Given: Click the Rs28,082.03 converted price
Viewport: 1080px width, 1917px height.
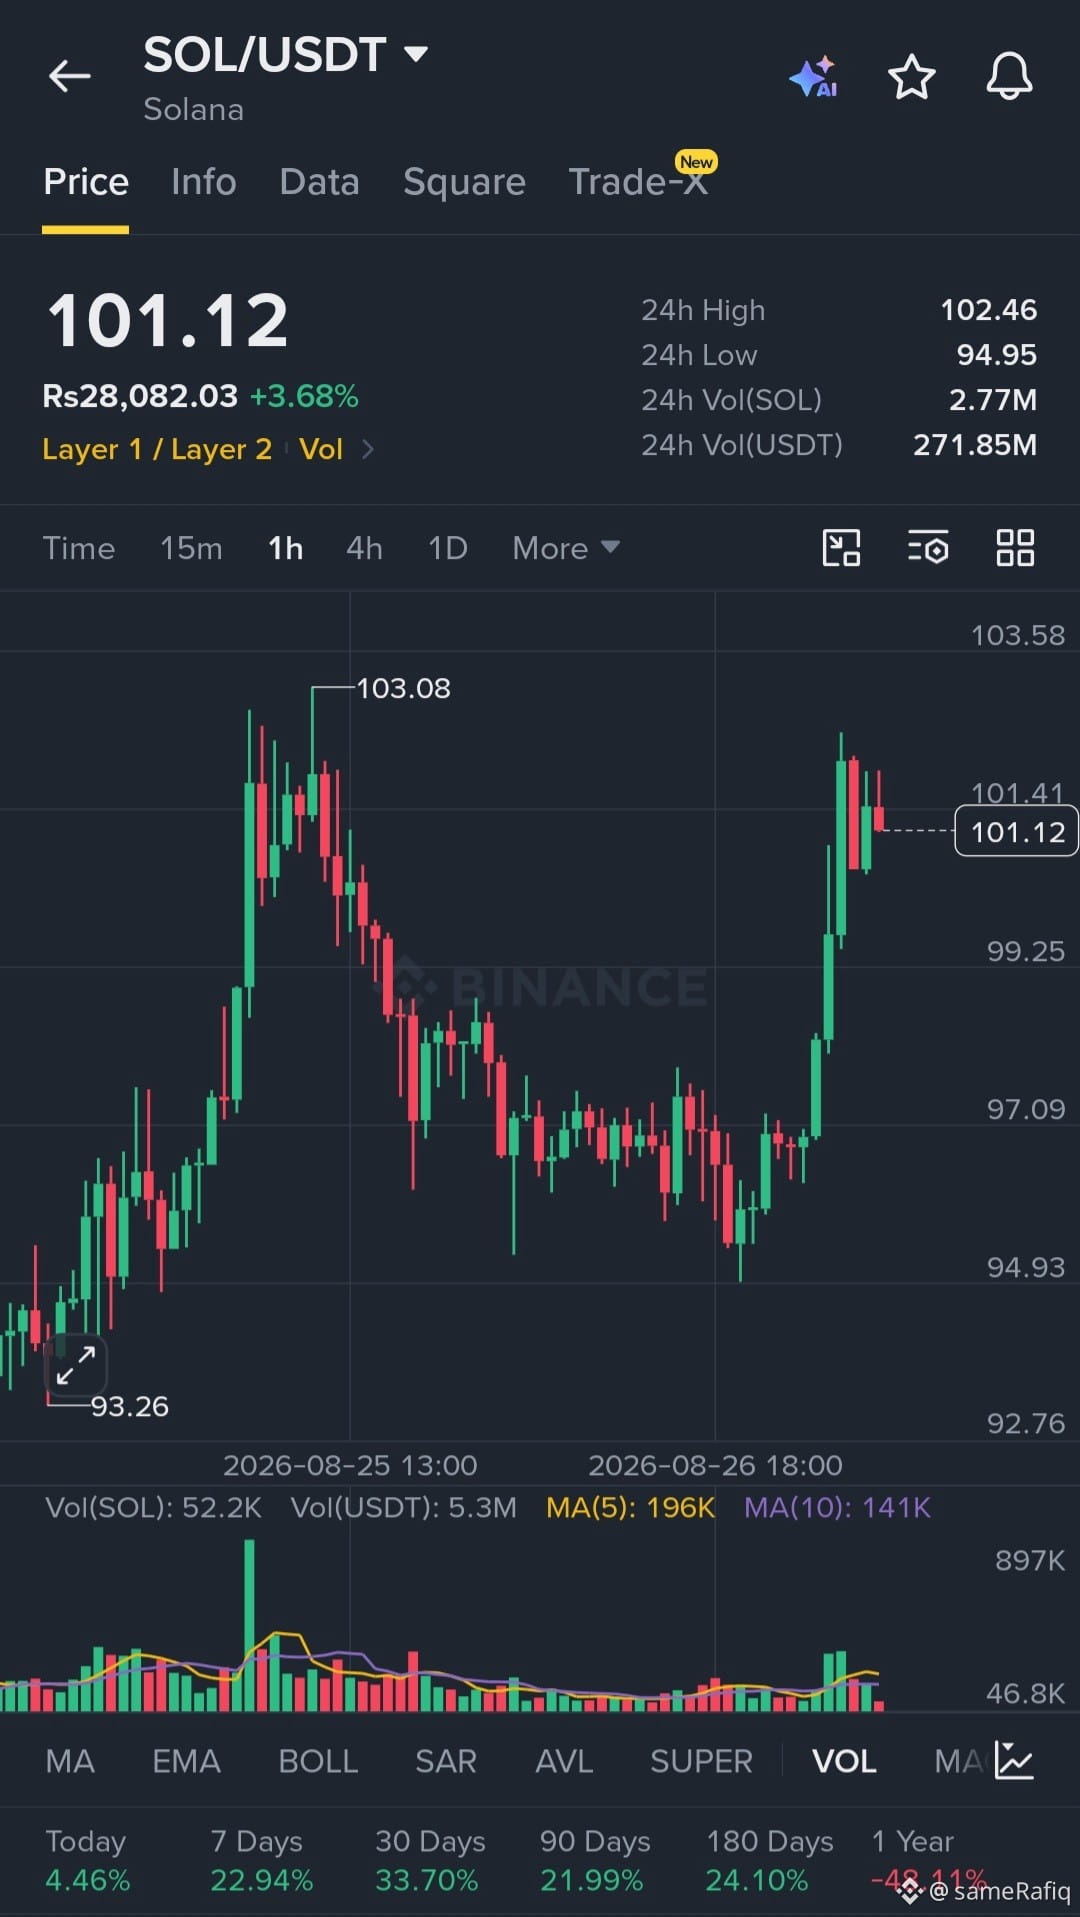Looking at the screenshot, I should click(140, 396).
